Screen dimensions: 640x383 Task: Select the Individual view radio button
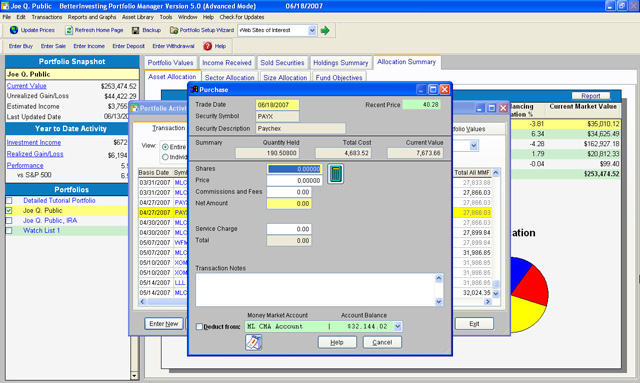(x=165, y=157)
